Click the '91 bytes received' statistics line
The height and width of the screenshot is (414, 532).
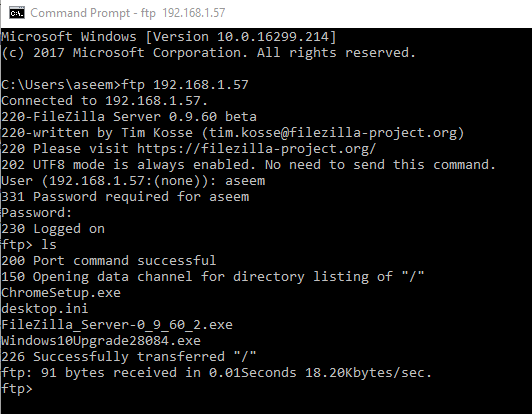[216, 373]
